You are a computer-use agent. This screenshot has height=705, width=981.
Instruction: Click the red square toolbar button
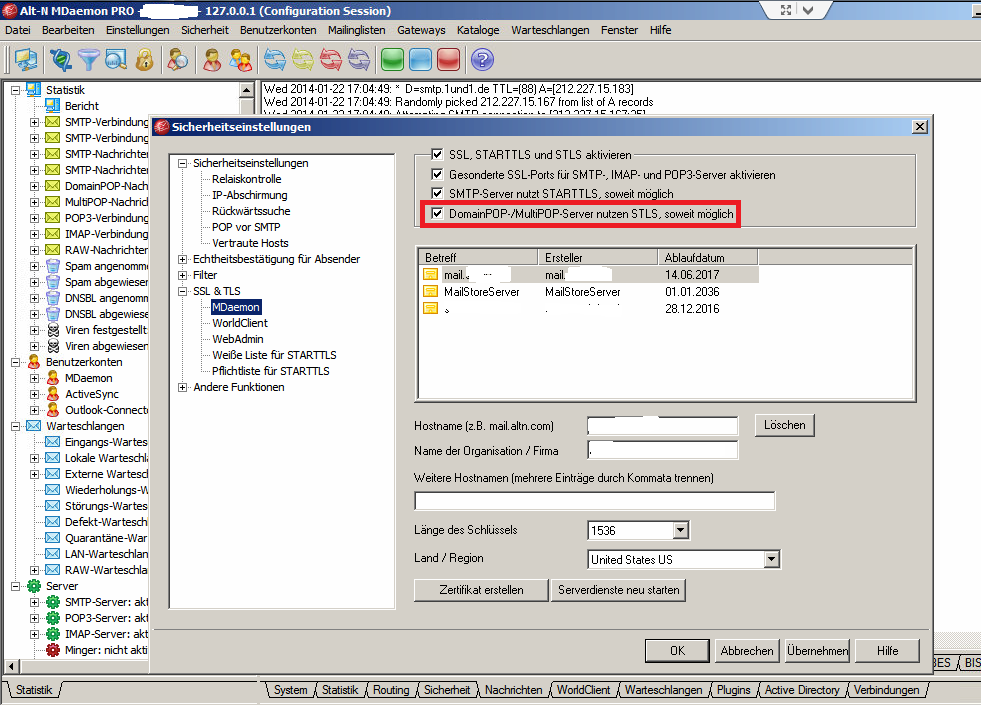pos(448,60)
